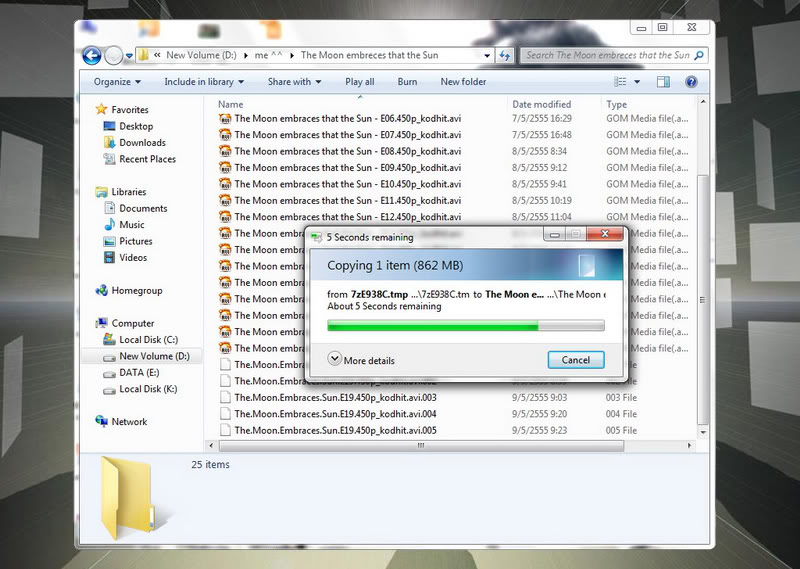Screen dimensions: 800x569
Task: Click Play all in toolbar
Action: 360,82
